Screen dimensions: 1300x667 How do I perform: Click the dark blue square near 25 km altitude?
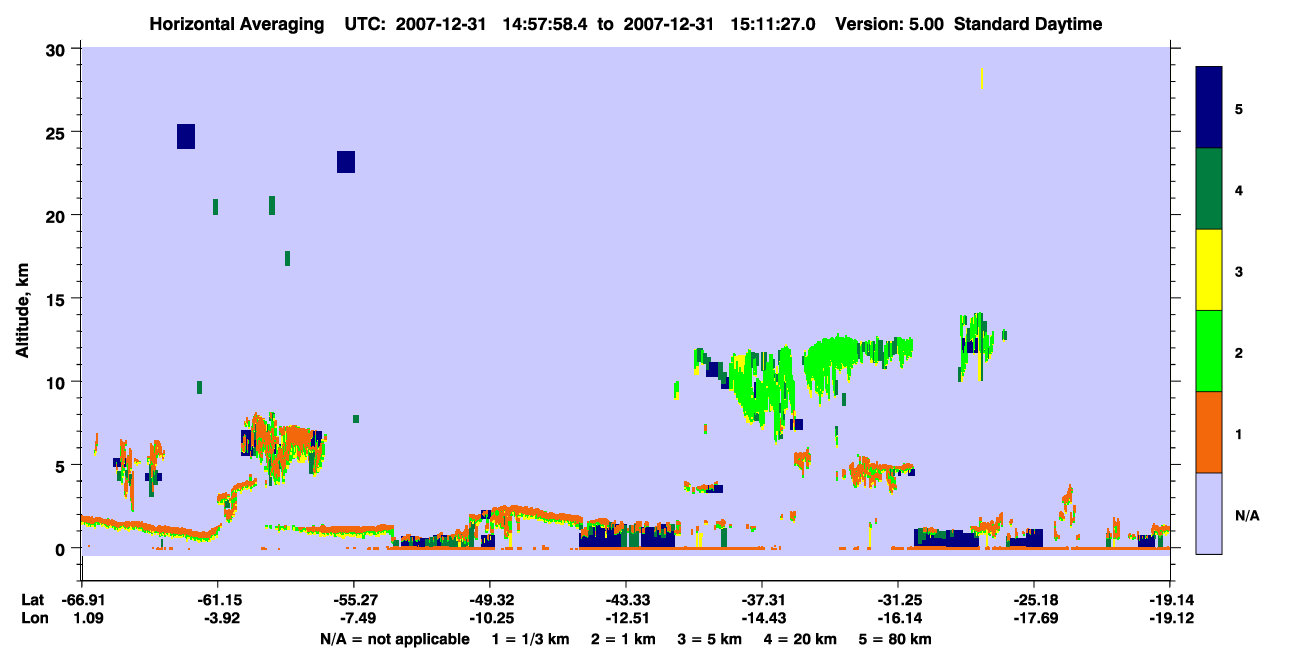[186, 136]
